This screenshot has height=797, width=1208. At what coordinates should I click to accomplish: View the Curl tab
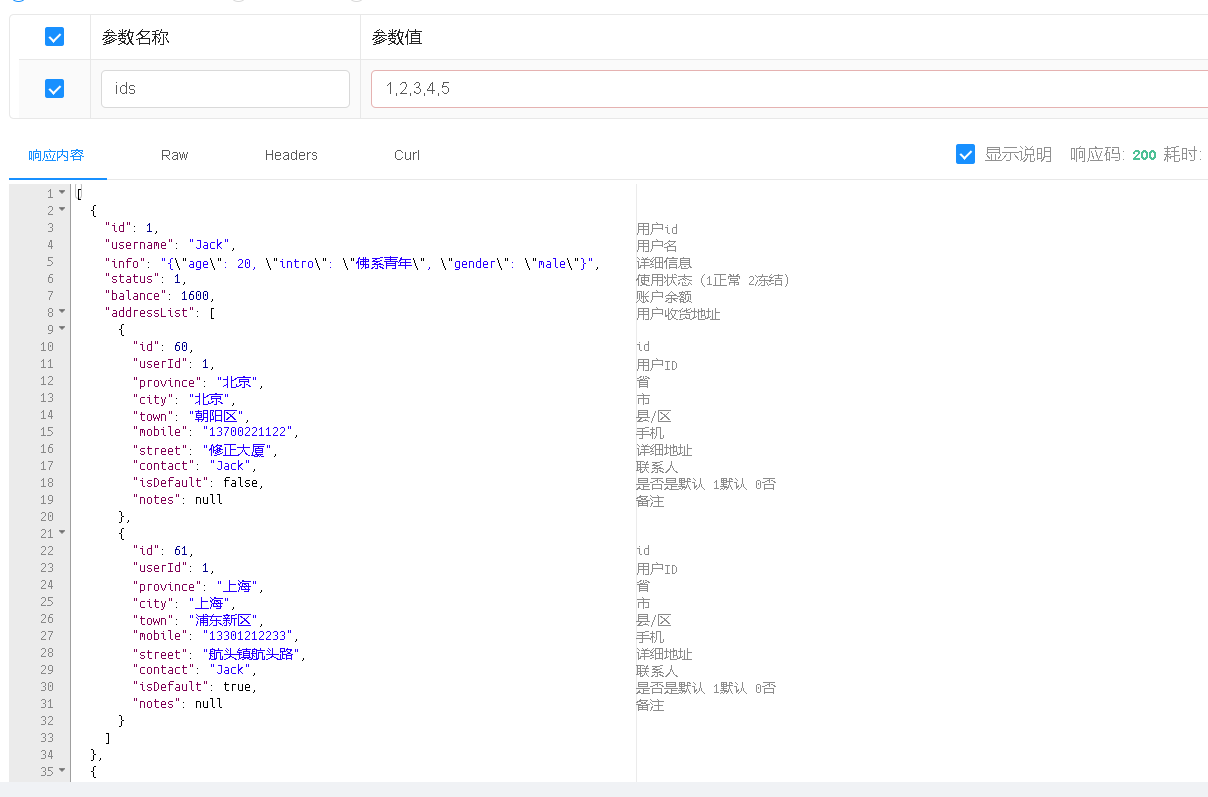407,155
